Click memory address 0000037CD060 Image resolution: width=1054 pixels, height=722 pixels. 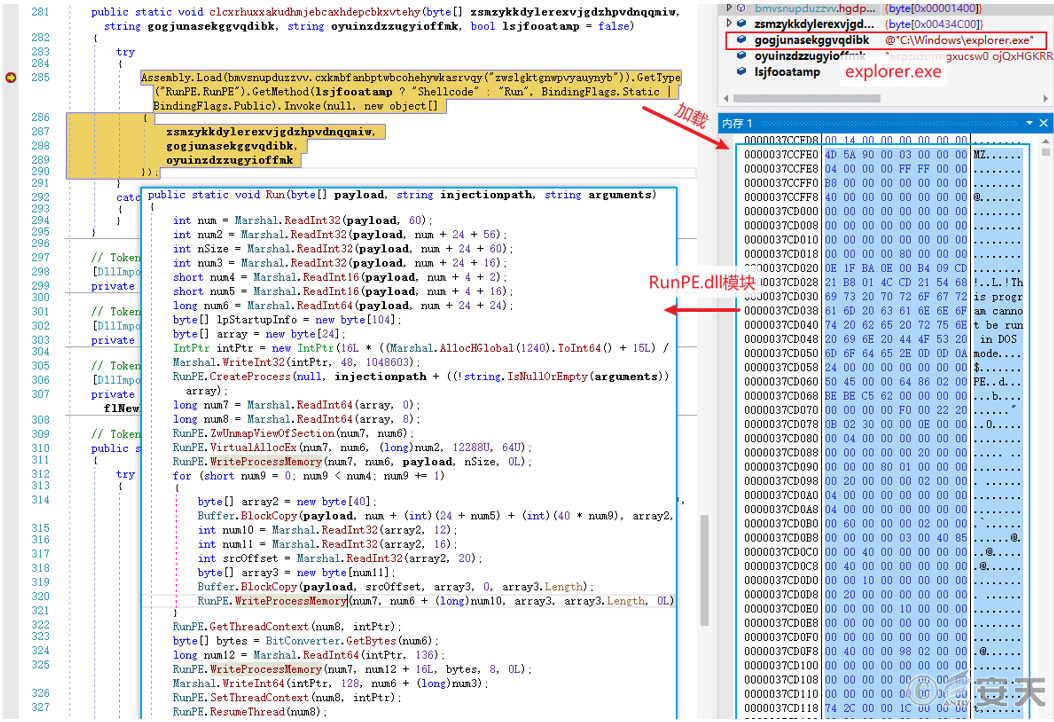click(781, 382)
